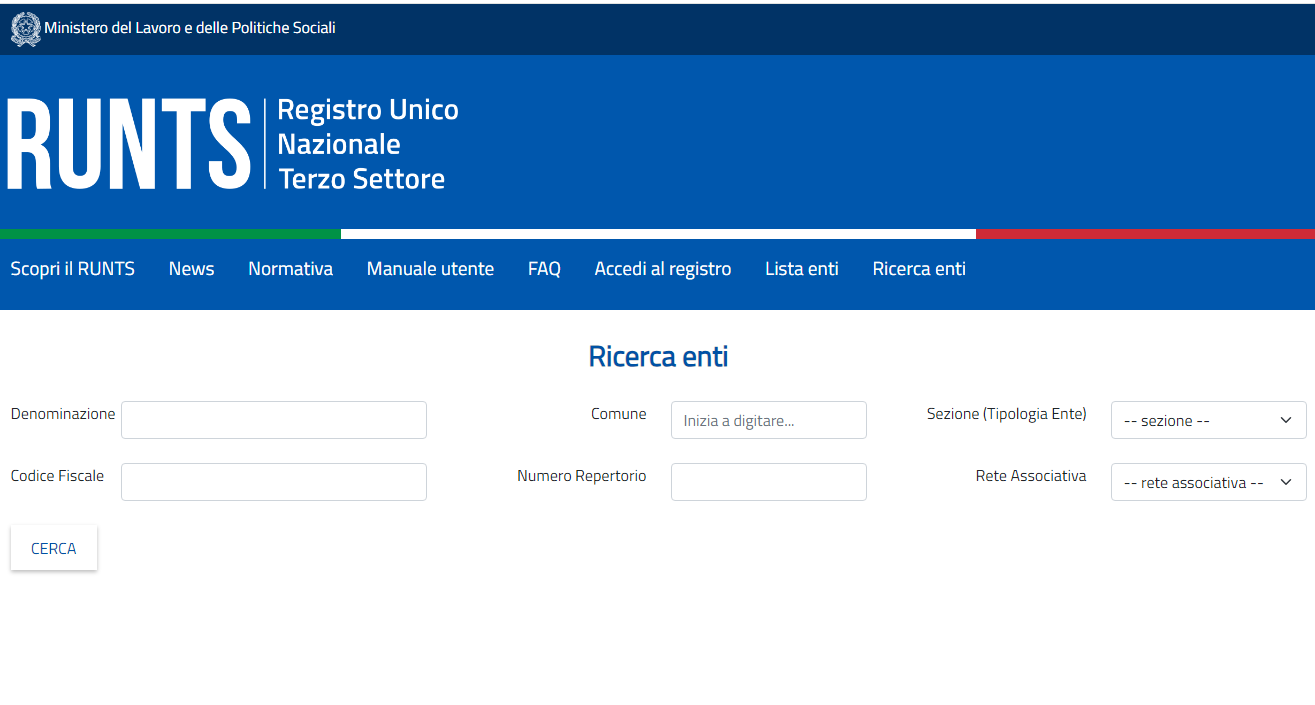The height and width of the screenshot is (705, 1315).
Task: Click the Rete Associativa label
Action: coord(1031,476)
